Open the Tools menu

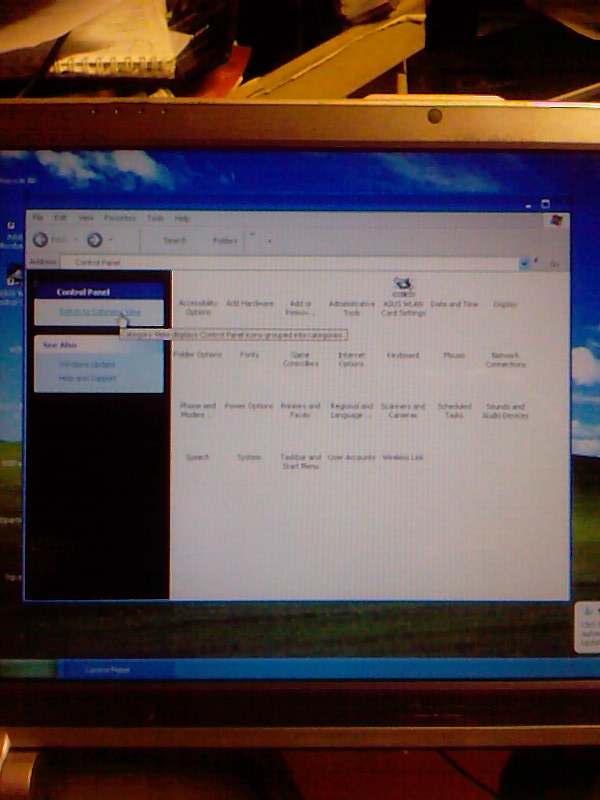tap(155, 218)
